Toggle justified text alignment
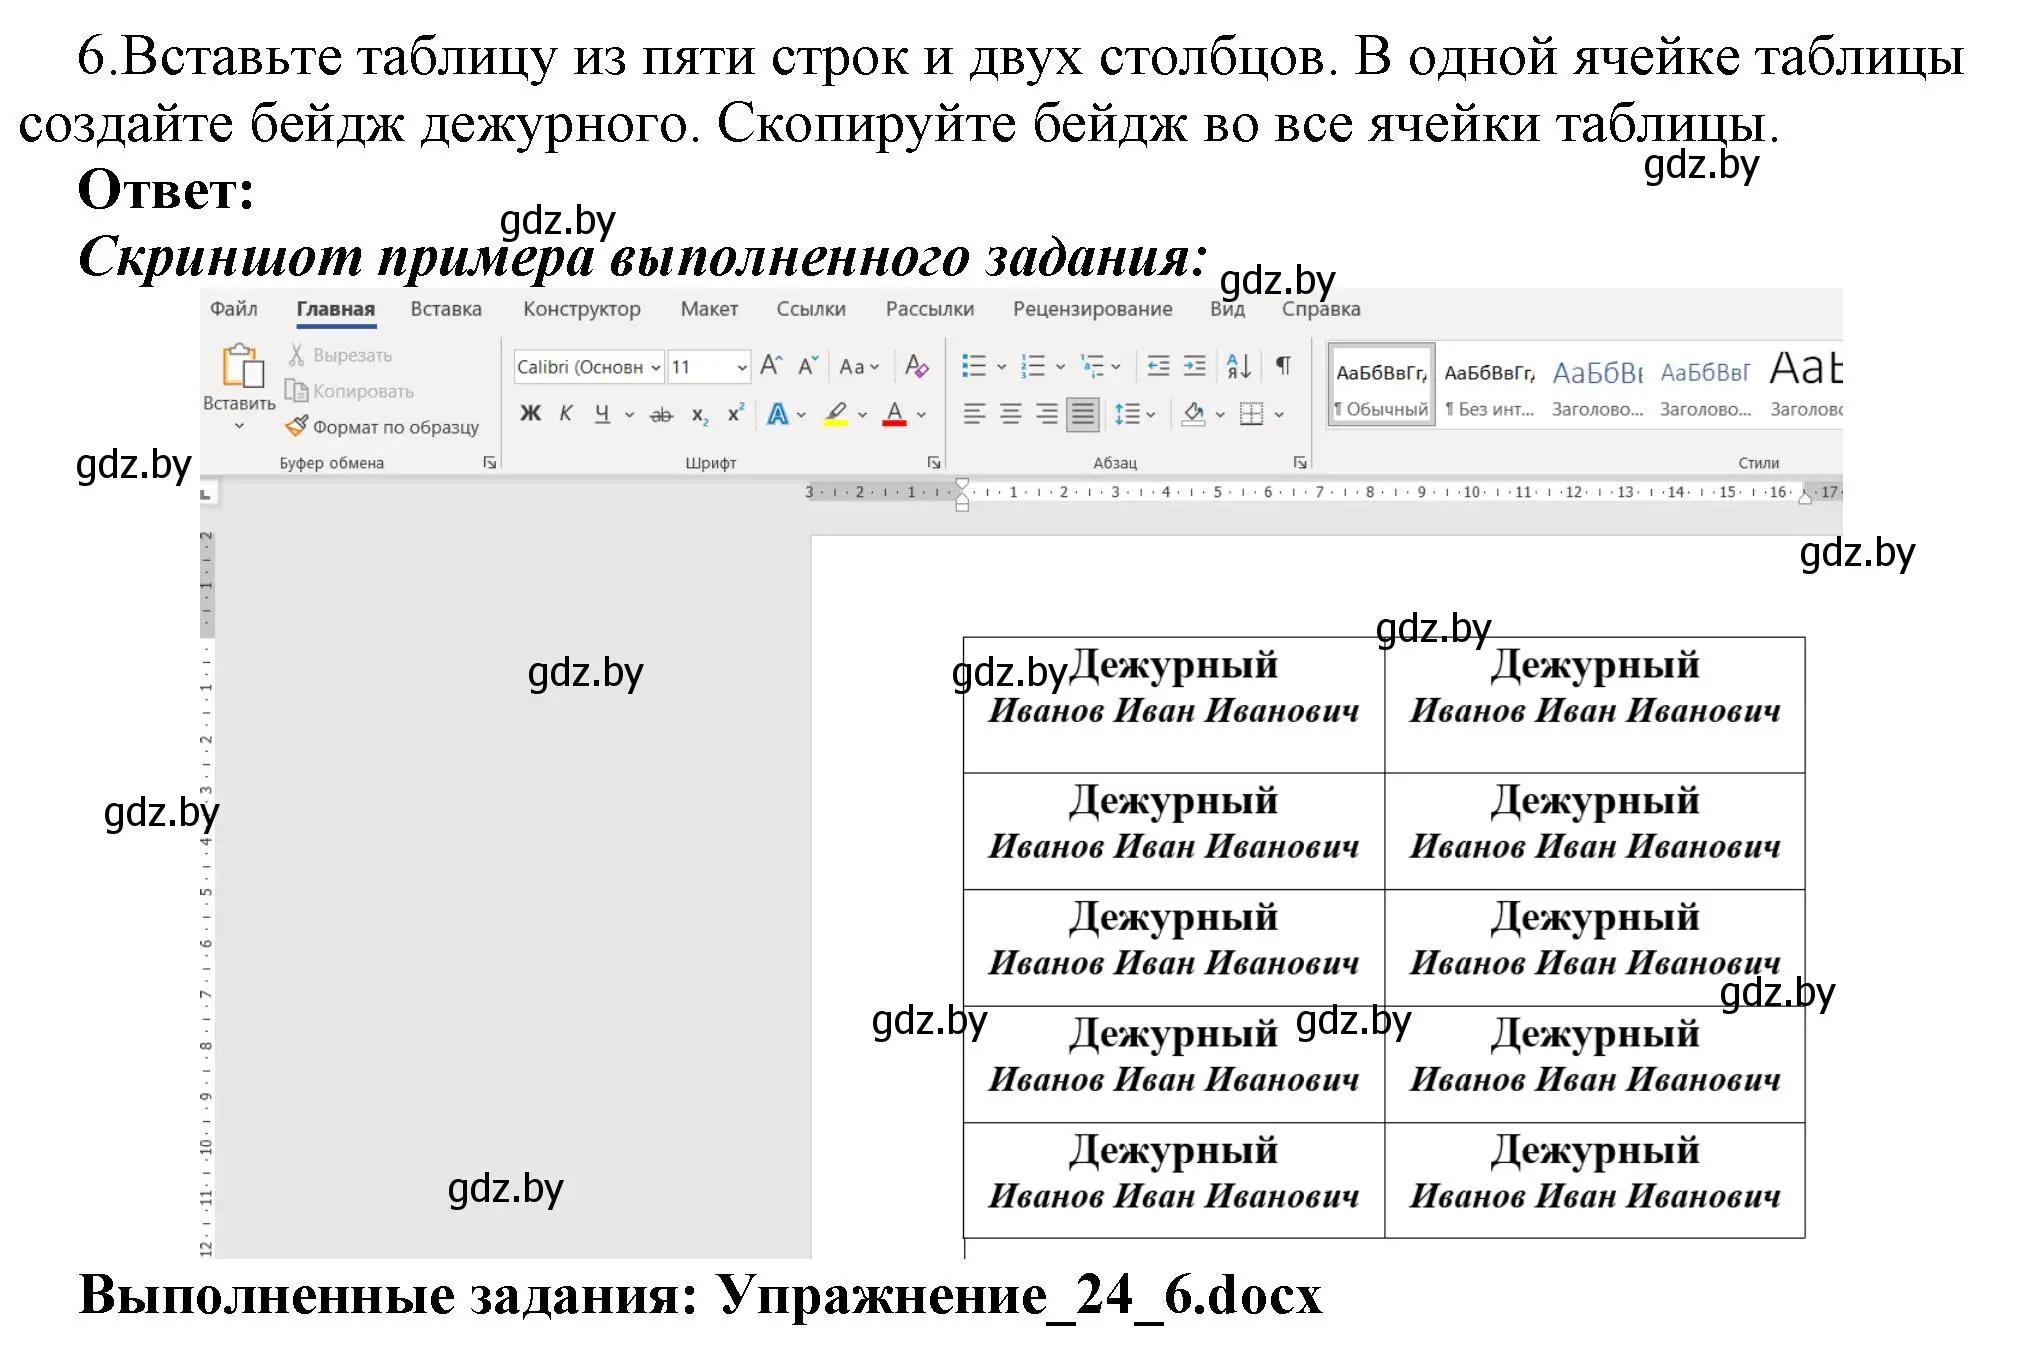 1083,414
